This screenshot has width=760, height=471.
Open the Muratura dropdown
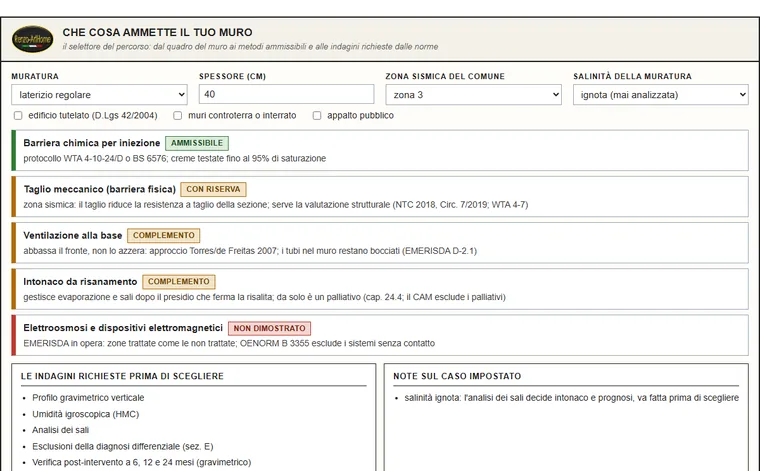99,94
